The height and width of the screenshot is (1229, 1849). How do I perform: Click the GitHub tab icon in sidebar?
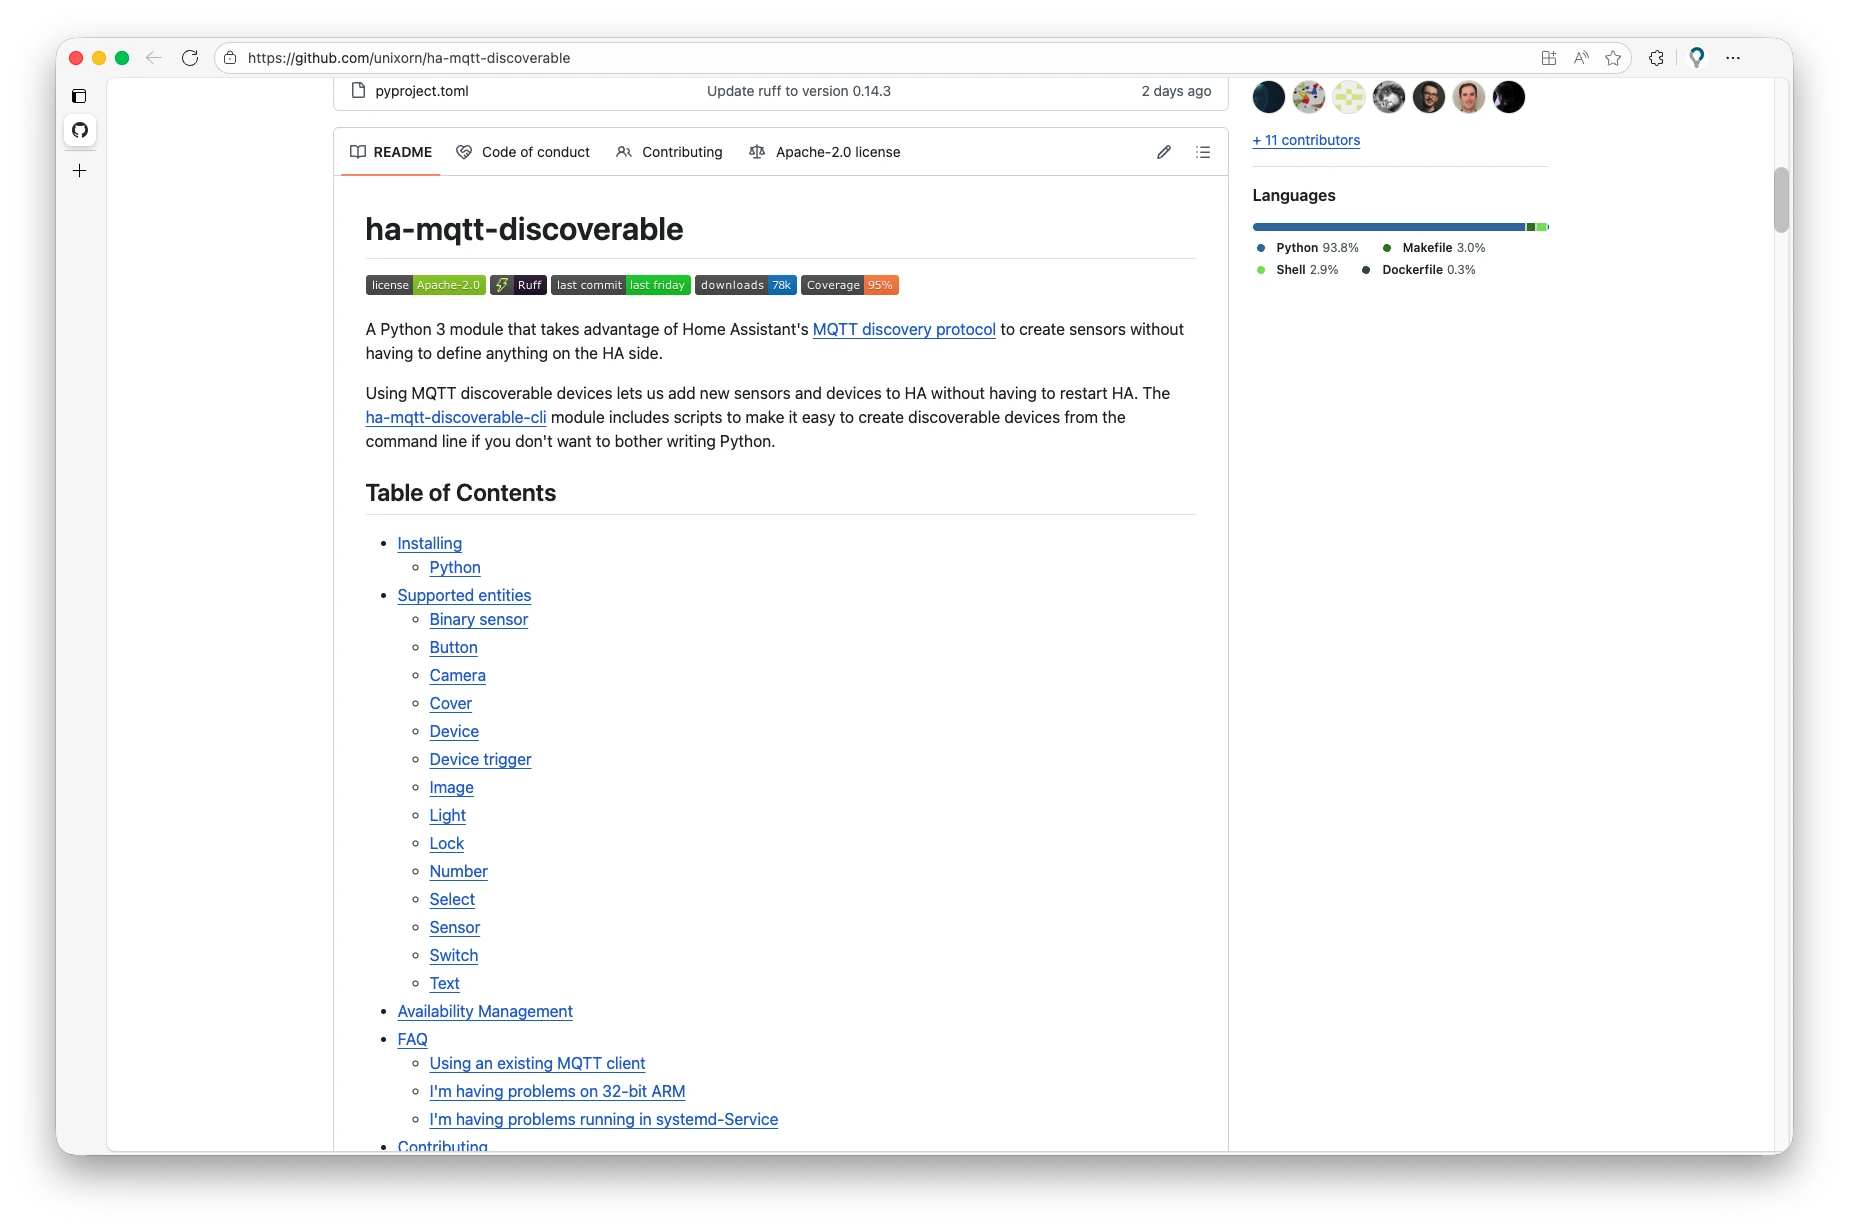click(x=80, y=130)
